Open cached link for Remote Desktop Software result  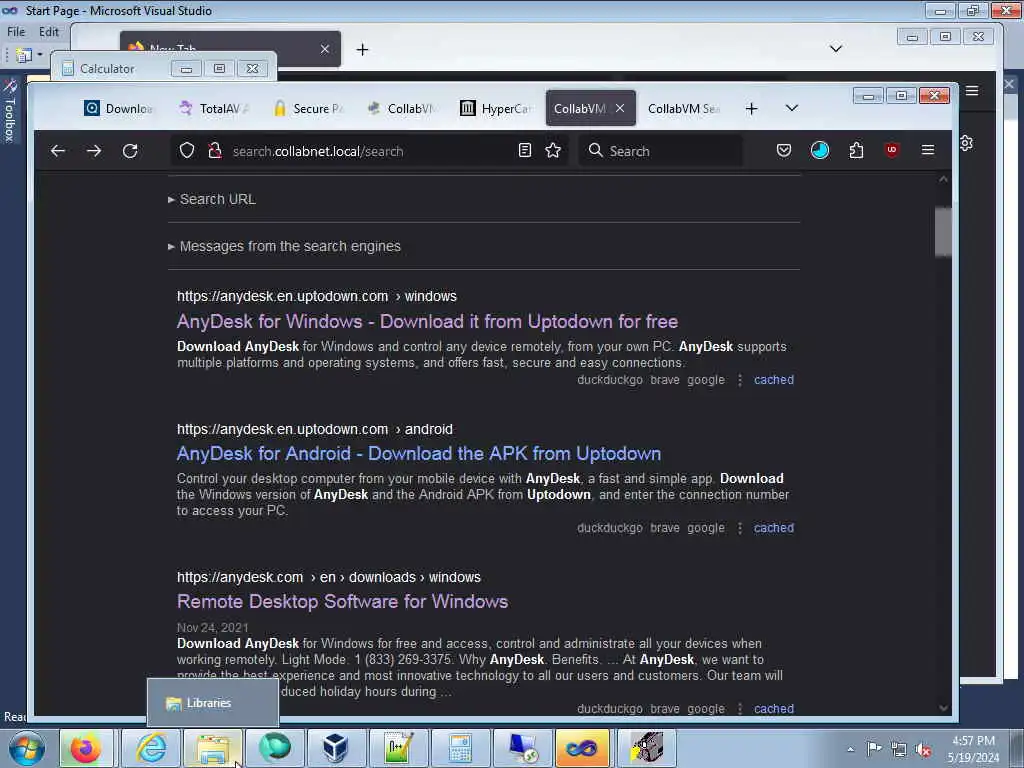pos(774,709)
